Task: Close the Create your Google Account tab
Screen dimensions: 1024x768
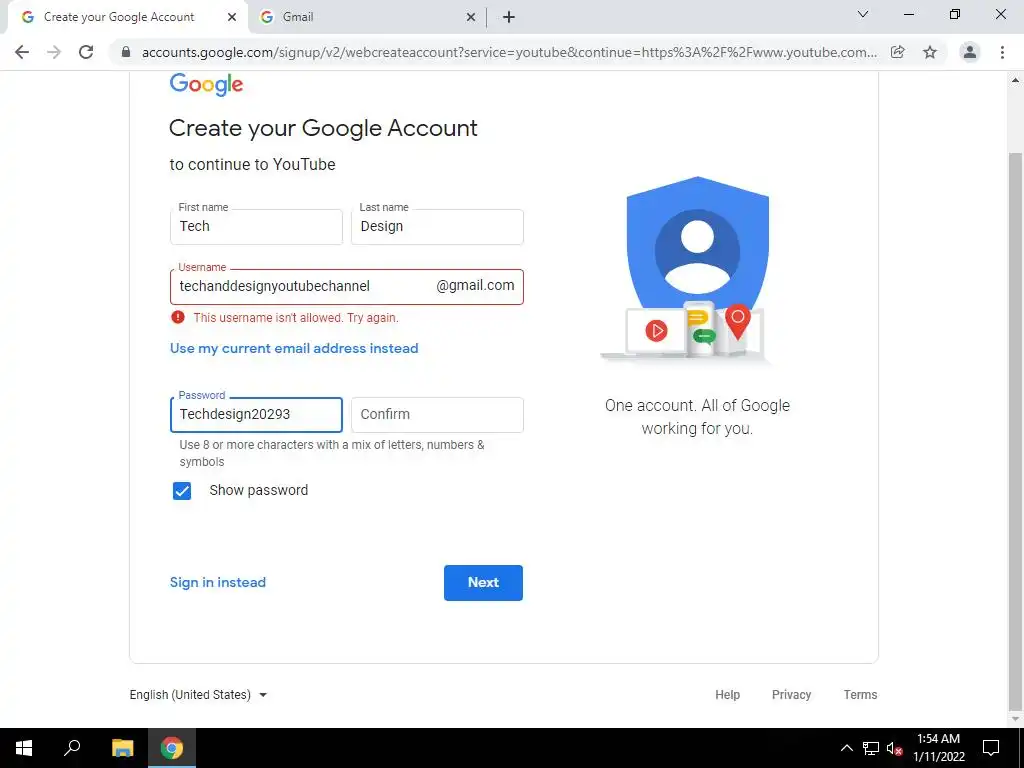Action: click(x=232, y=17)
